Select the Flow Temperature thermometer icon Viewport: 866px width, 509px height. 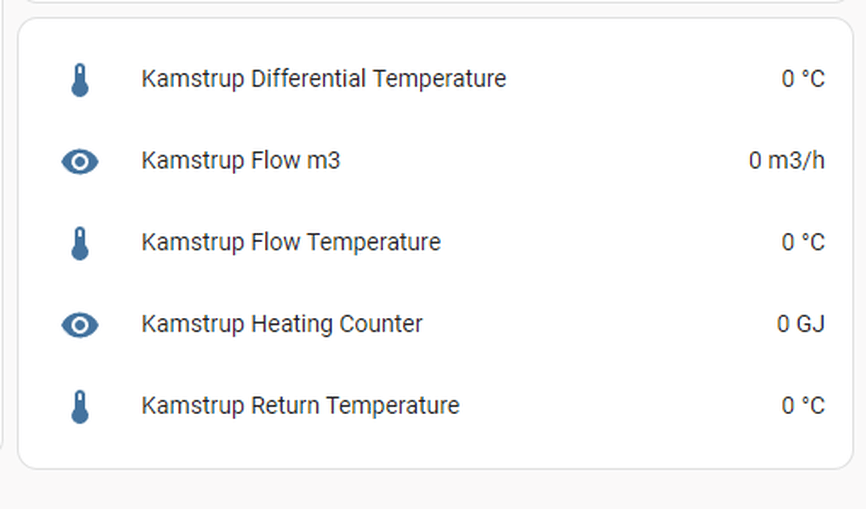80,243
